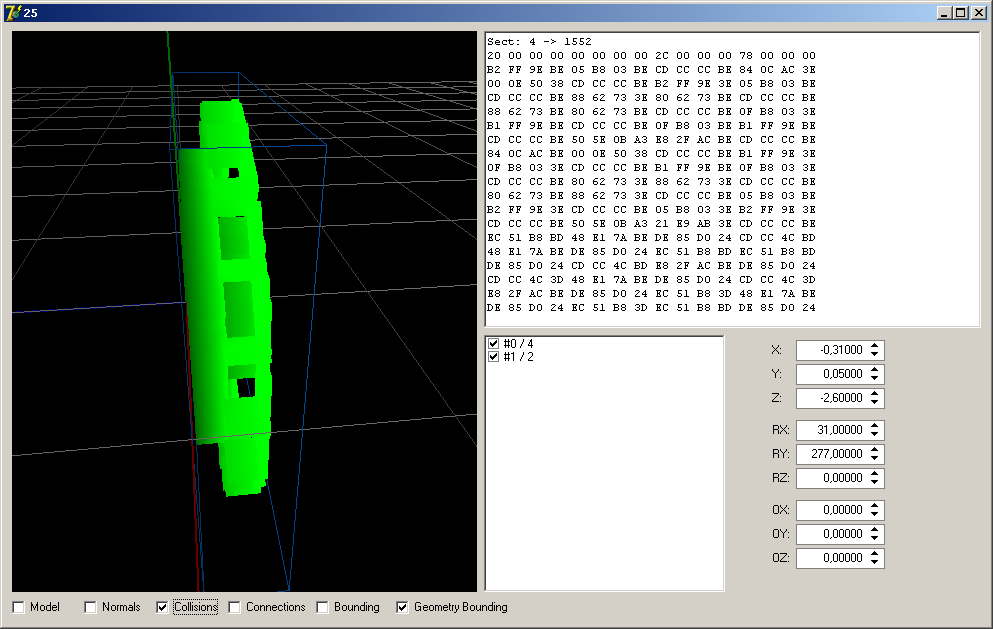The height and width of the screenshot is (629, 993).
Task: Close the 25 window
Action: 978,13
